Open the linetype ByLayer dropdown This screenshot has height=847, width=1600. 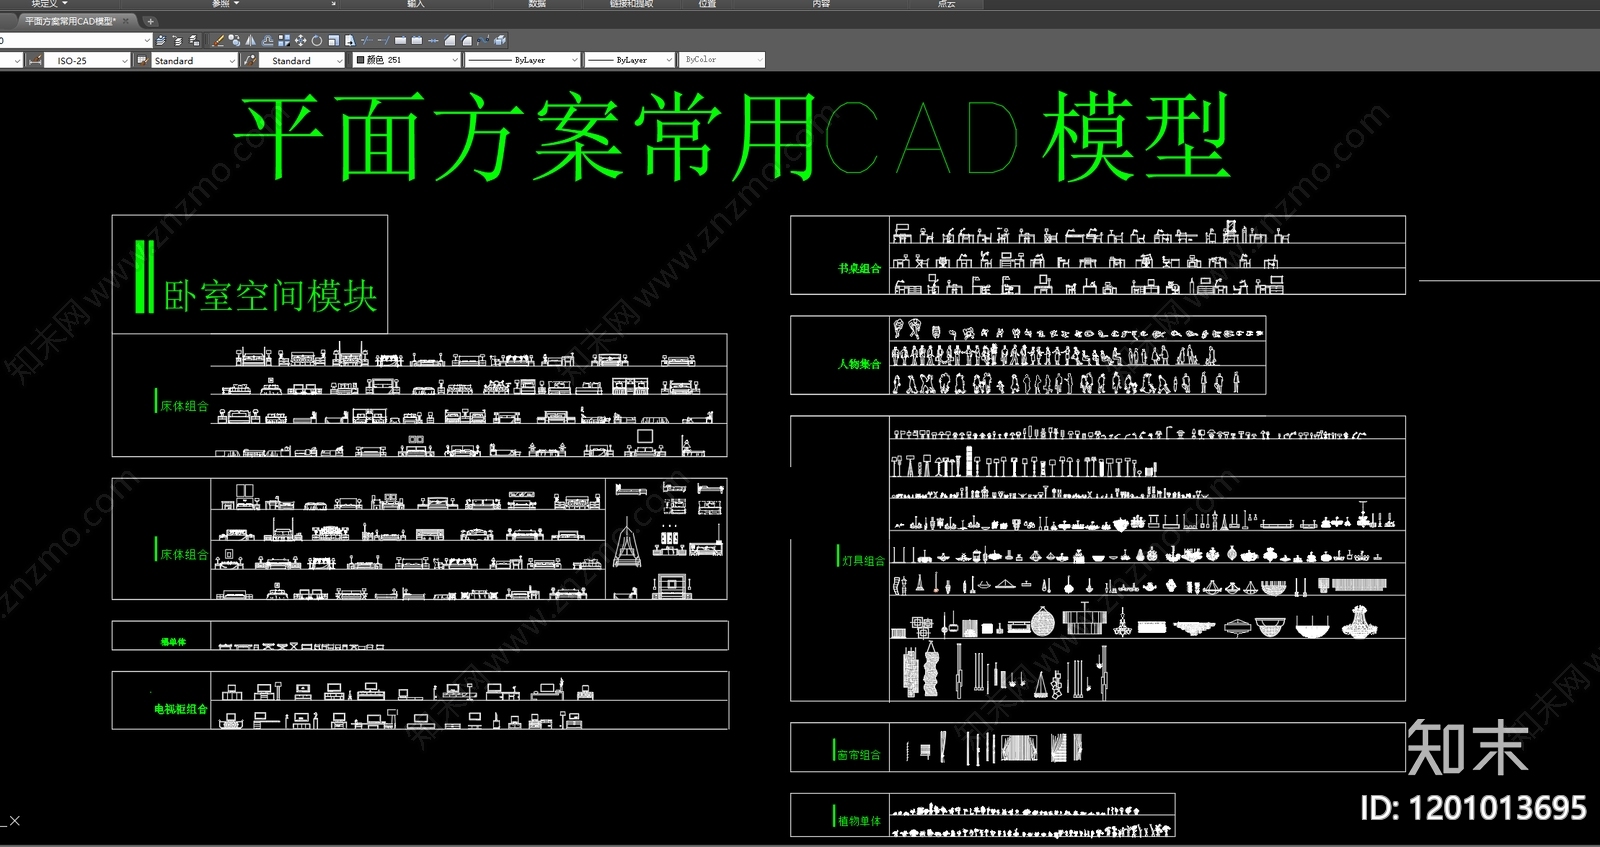(x=523, y=61)
